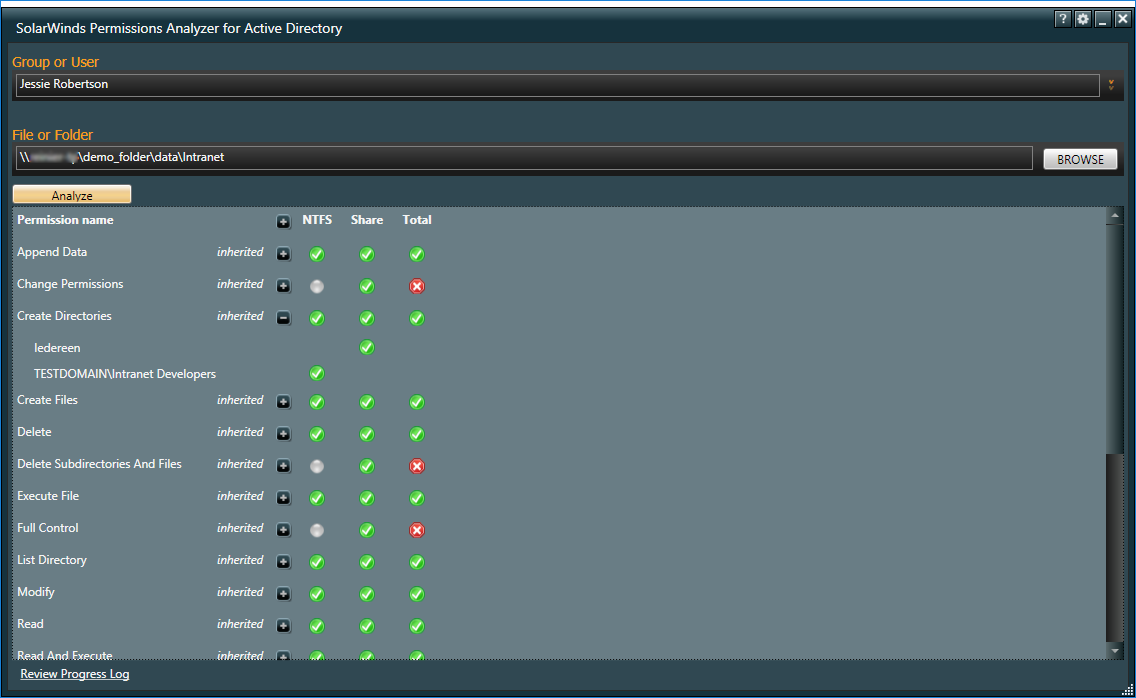Click the Full Control permission label

[48, 528]
